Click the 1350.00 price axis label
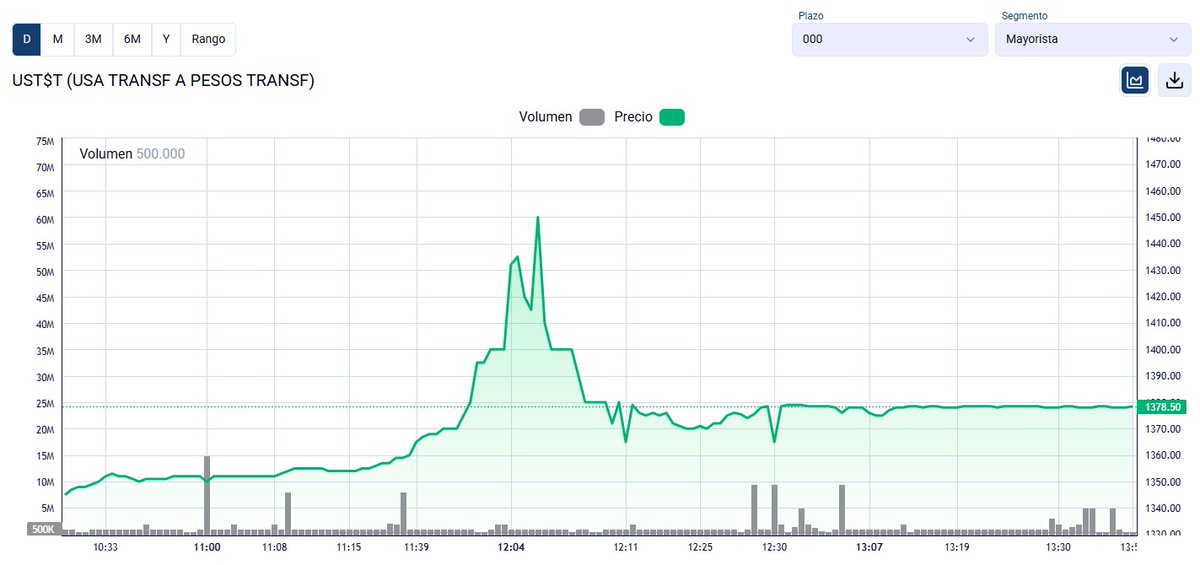 tap(1162, 482)
